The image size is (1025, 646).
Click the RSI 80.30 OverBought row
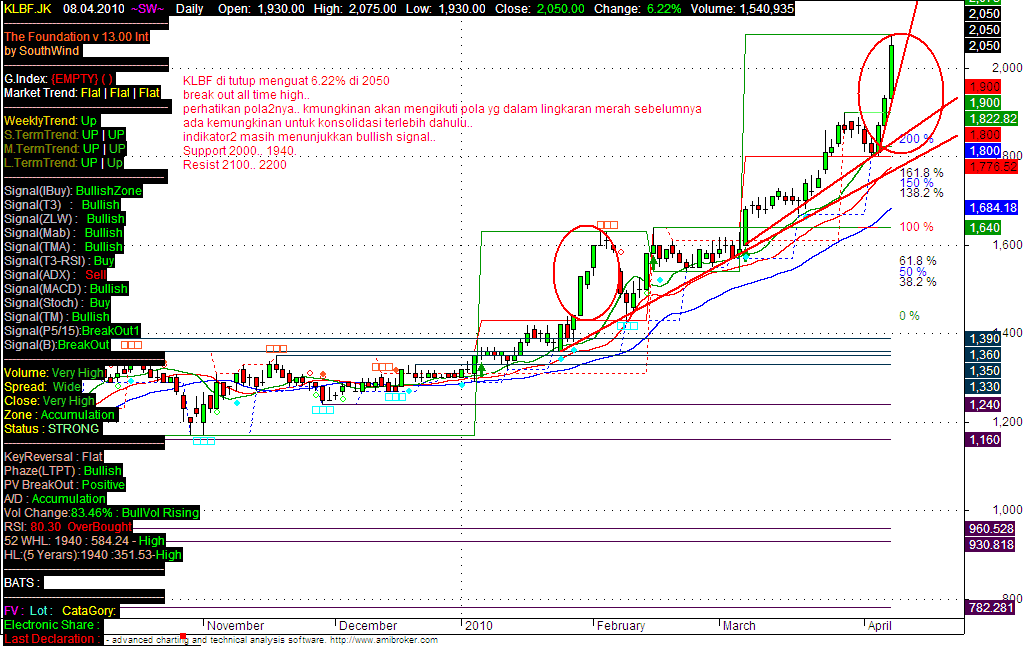(x=68, y=527)
